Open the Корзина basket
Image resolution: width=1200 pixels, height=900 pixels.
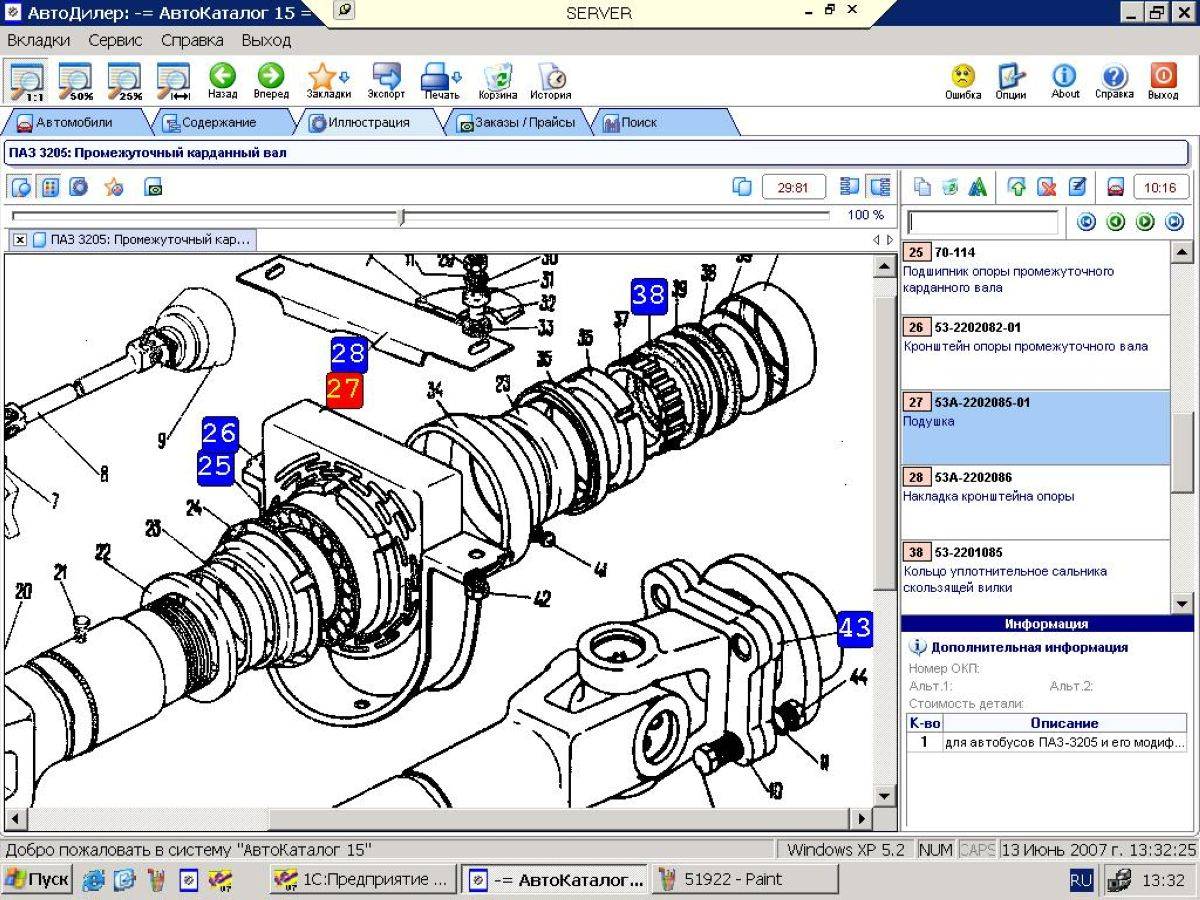point(498,81)
